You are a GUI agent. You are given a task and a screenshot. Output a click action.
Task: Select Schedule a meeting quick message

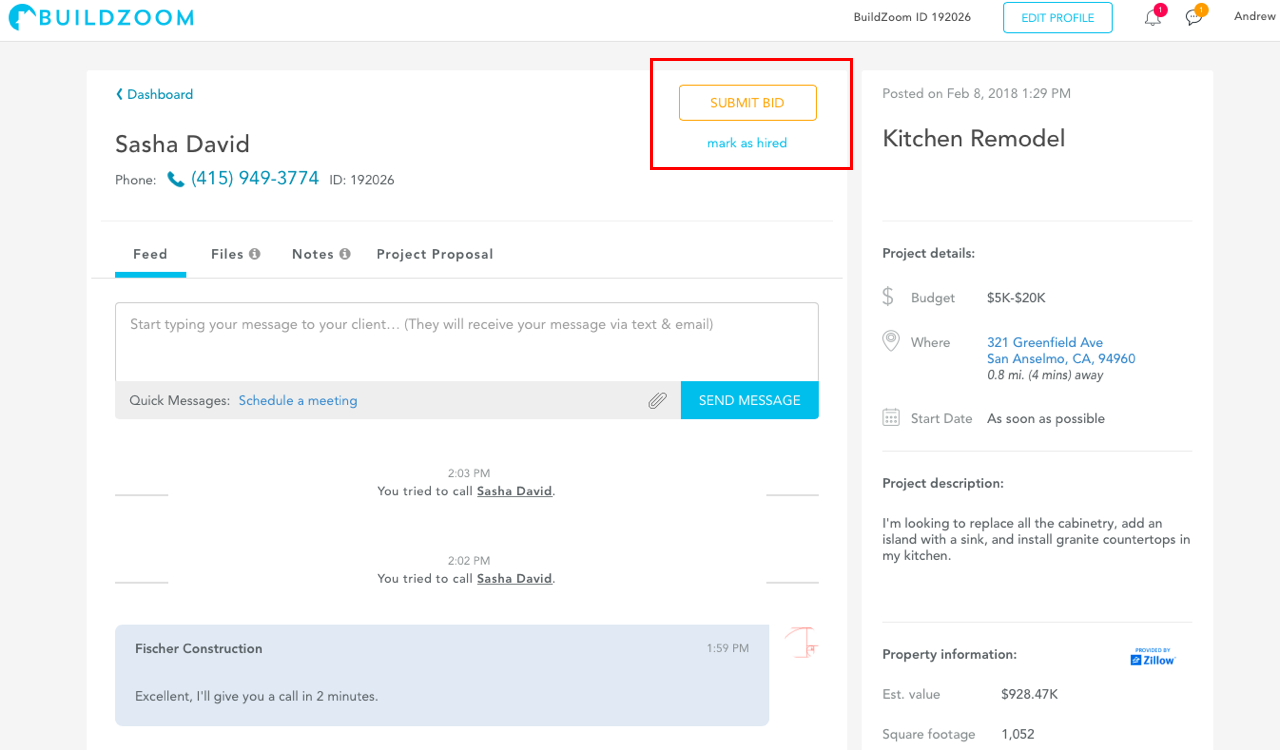tap(298, 400)
